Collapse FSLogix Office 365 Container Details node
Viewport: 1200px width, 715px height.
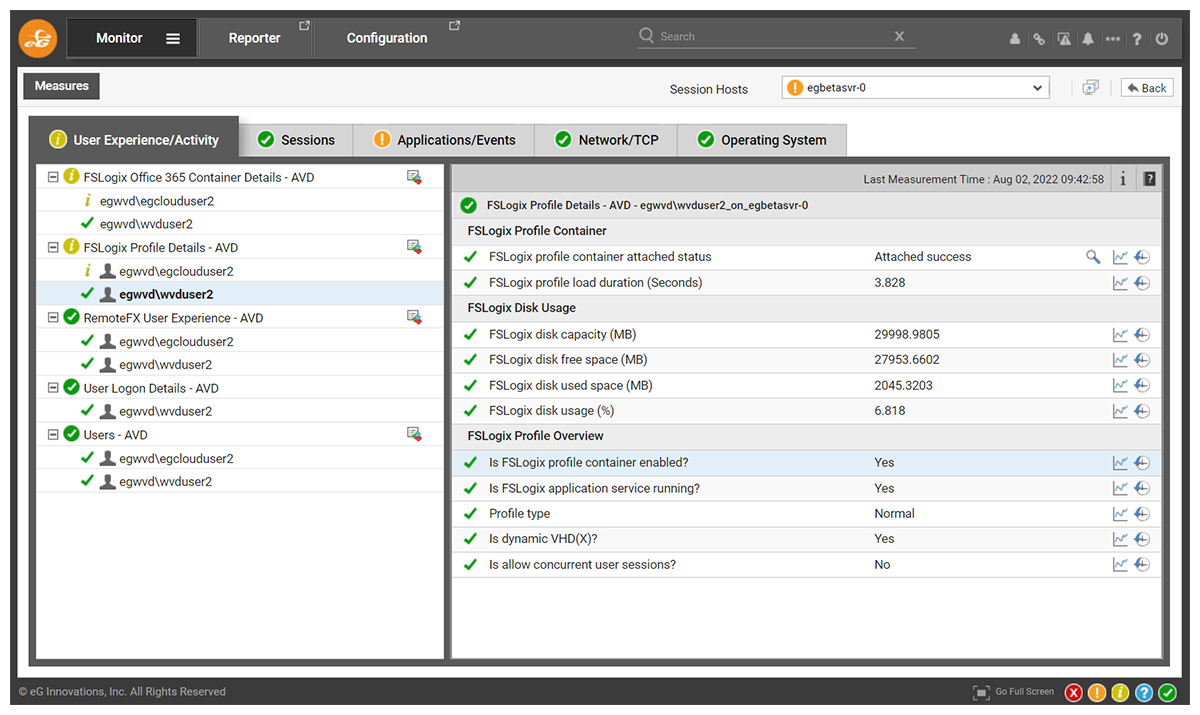click(53, 177)
